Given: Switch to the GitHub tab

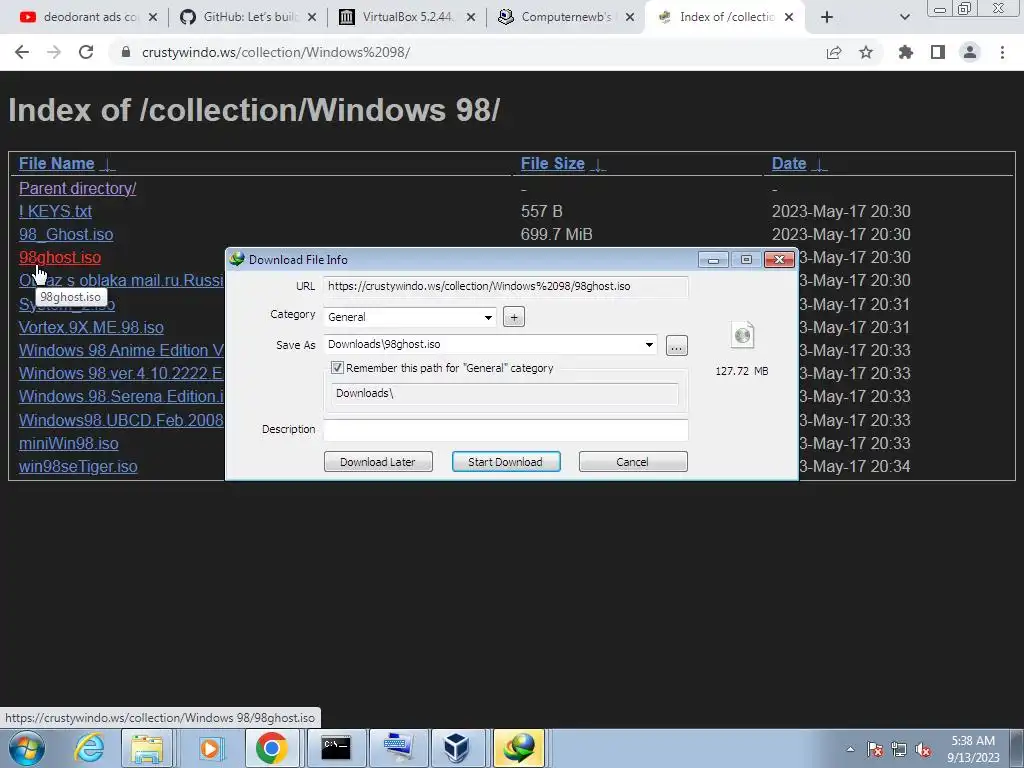Looking at the screenshot, I should [247, 17].
